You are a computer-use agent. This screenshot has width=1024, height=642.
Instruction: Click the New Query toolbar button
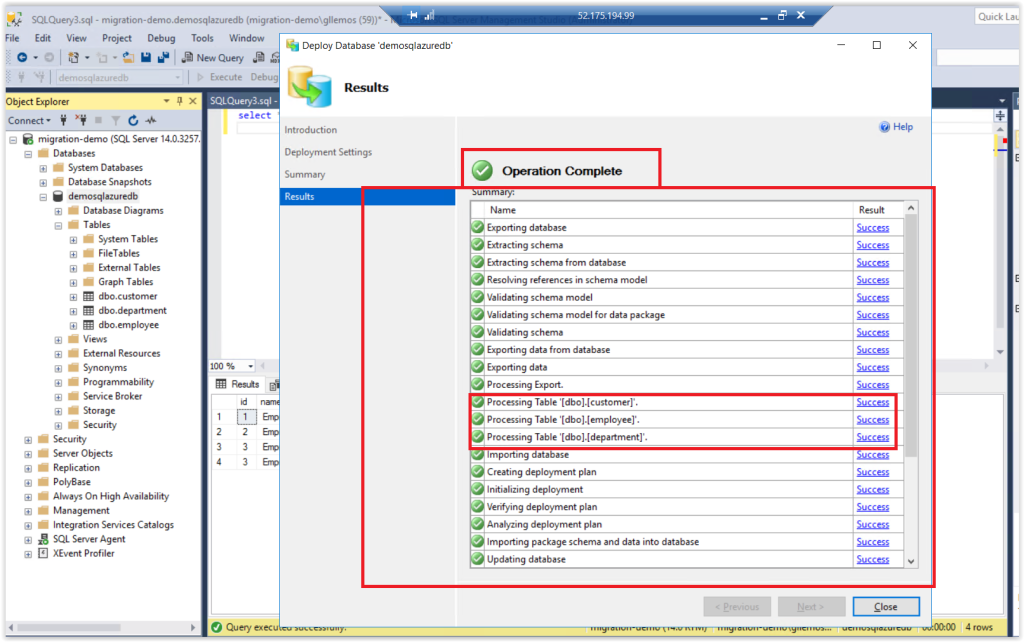(x=213, y=57)
